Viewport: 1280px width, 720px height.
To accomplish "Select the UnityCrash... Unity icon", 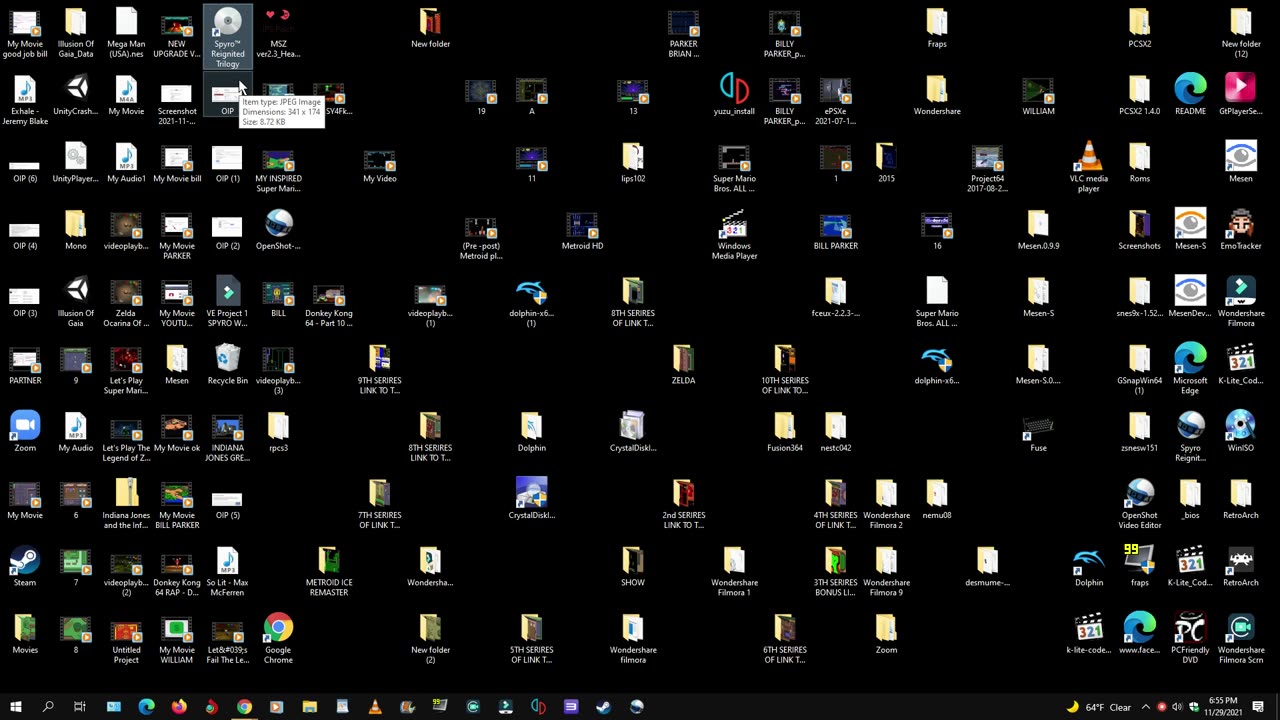I will click(x=76, y=96).
